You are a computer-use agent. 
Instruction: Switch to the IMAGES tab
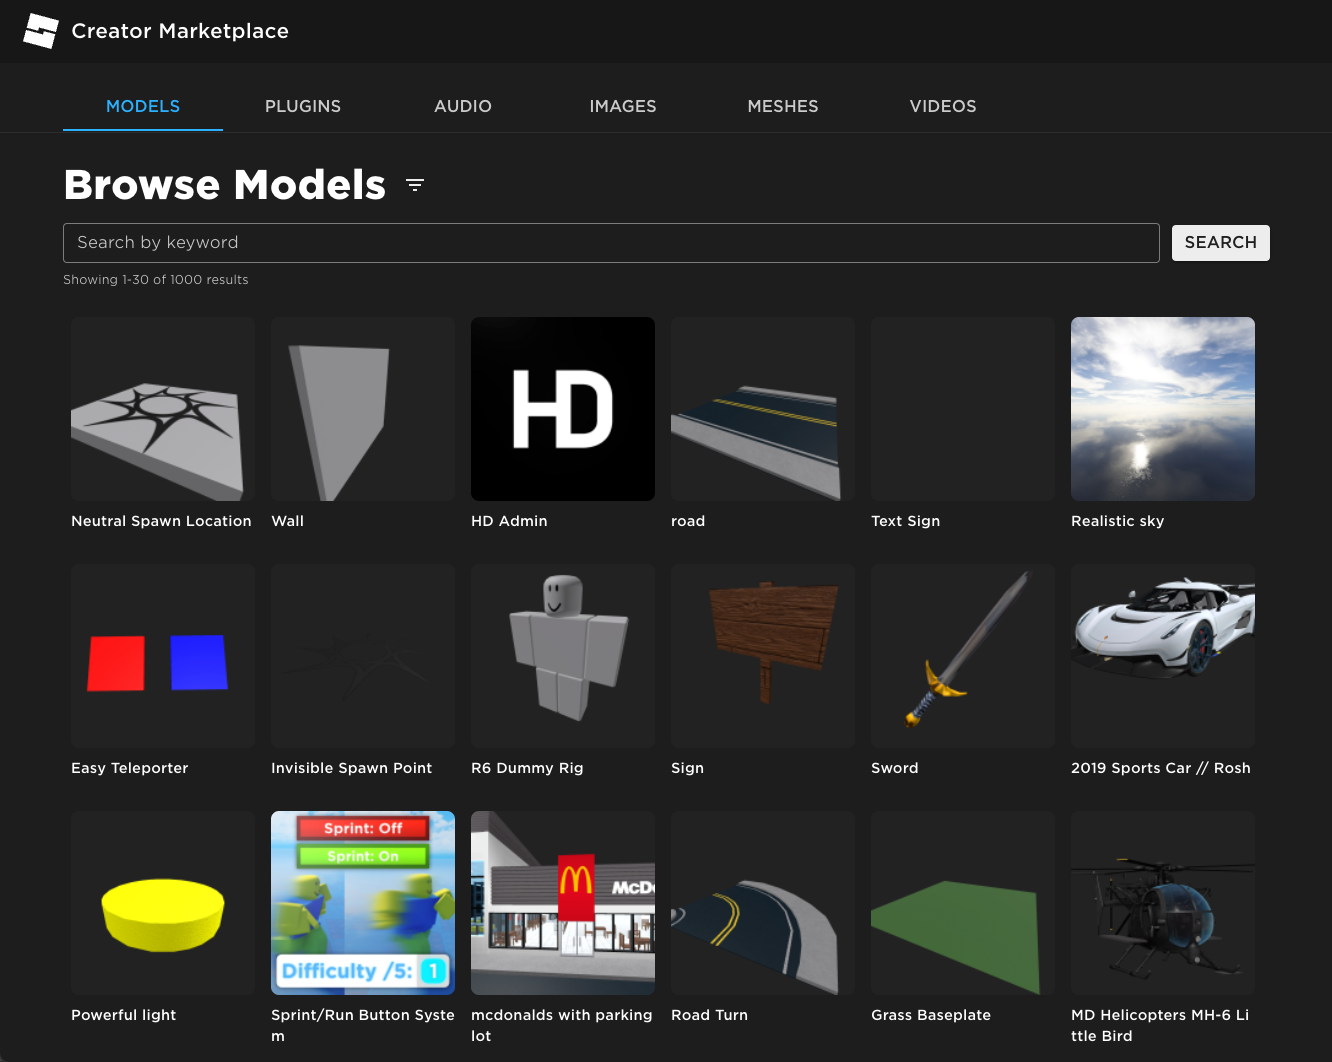(623, 106)
